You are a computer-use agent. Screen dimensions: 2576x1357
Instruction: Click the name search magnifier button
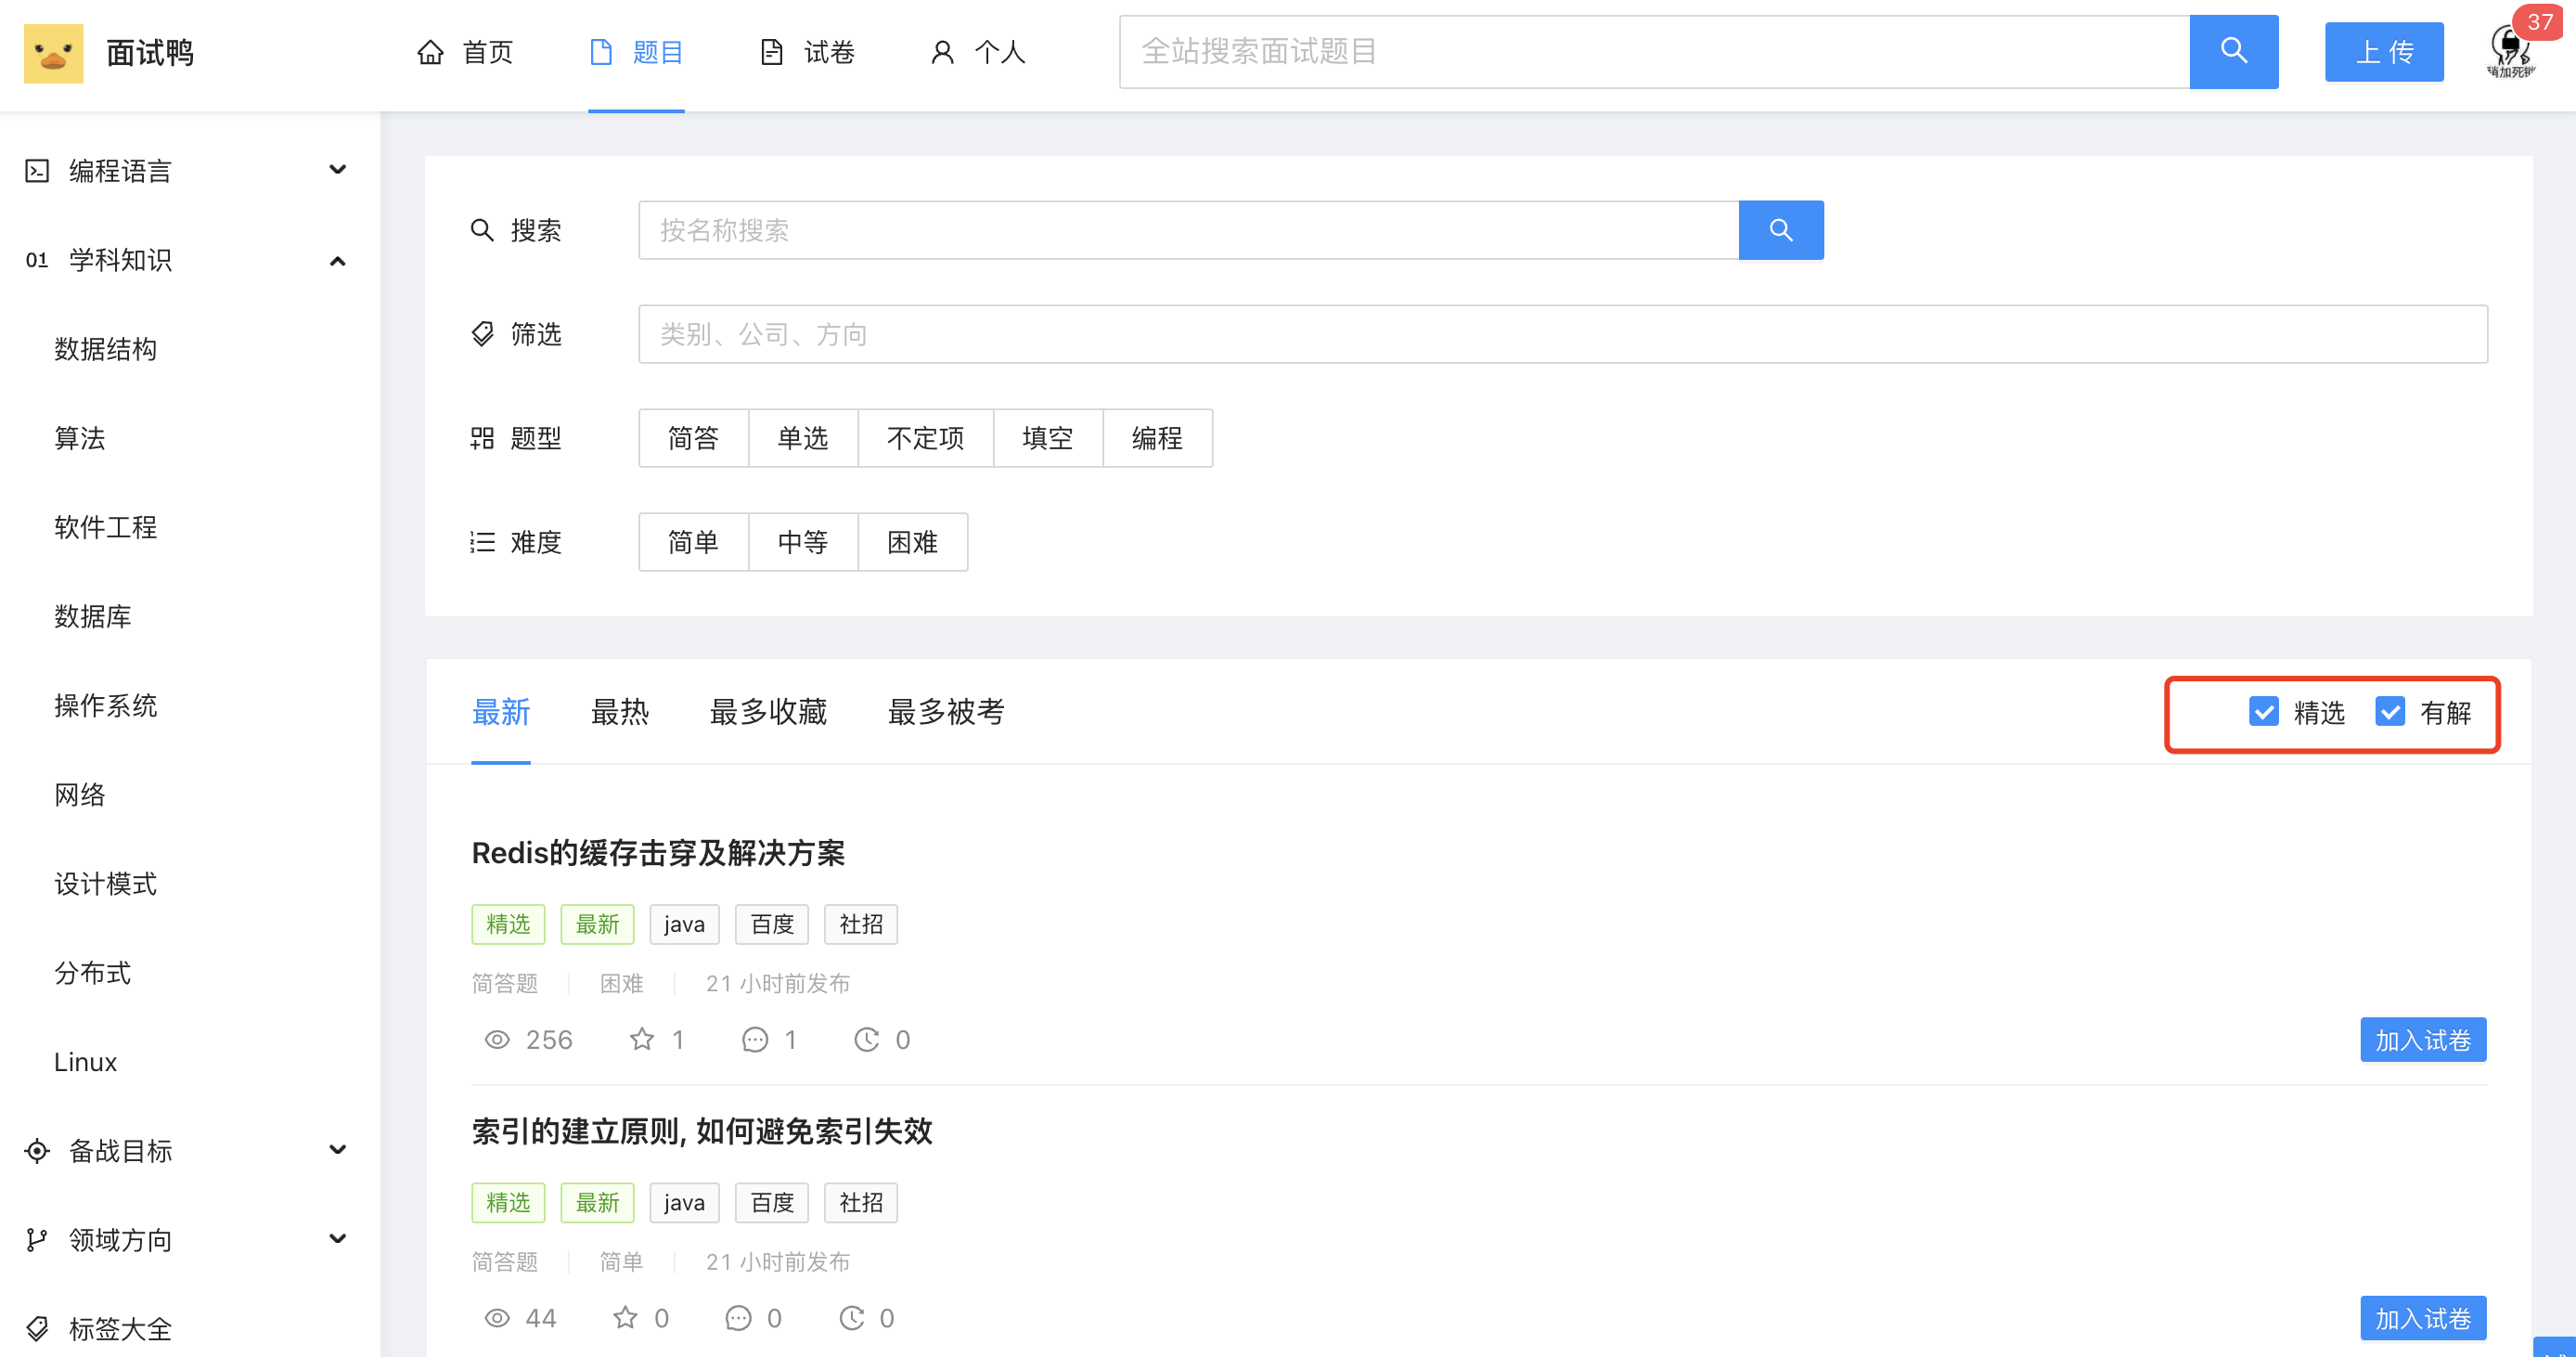[x=1780, y=230]
